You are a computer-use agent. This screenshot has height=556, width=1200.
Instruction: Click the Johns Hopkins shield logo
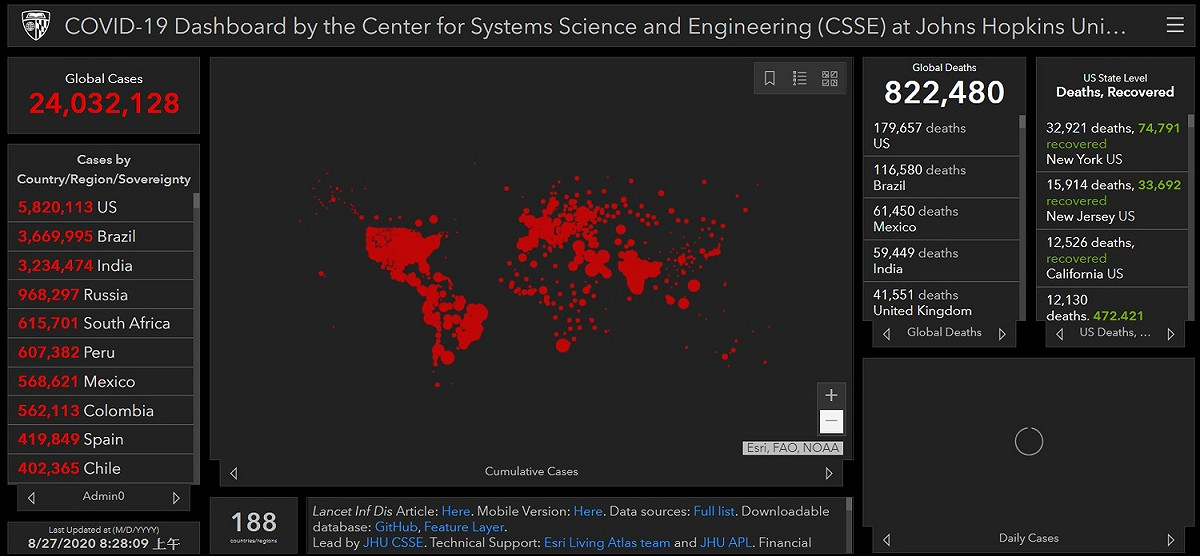[x=37, y=25]
